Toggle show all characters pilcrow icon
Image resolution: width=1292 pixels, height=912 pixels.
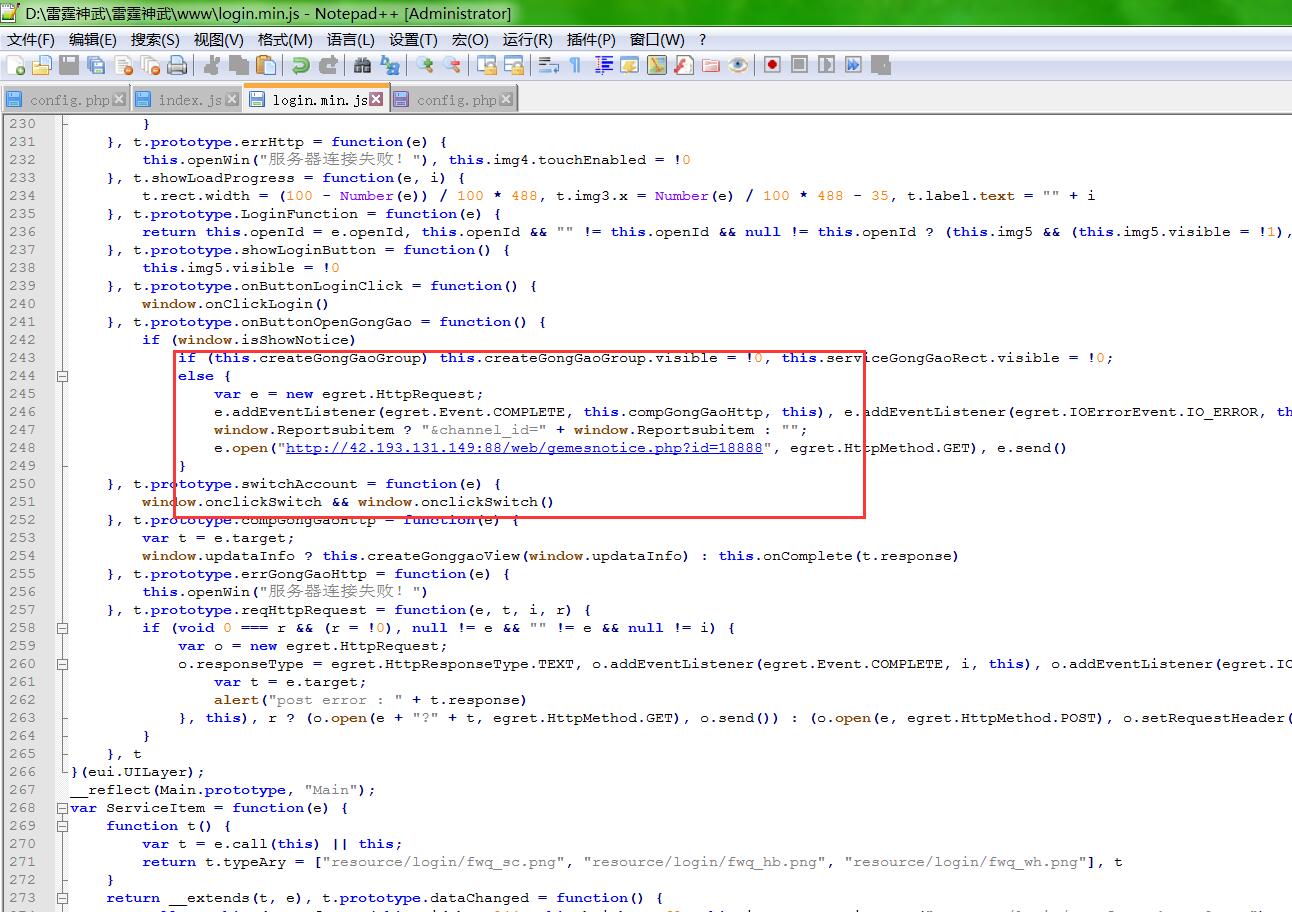[575, 66]
